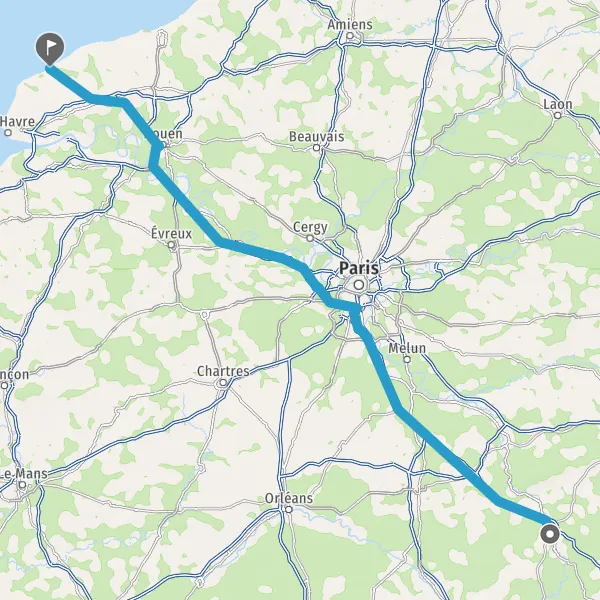The height and width of the screenshot is (600, 600).
Task: Click the Beauvais label text
Action: (316, 136)
